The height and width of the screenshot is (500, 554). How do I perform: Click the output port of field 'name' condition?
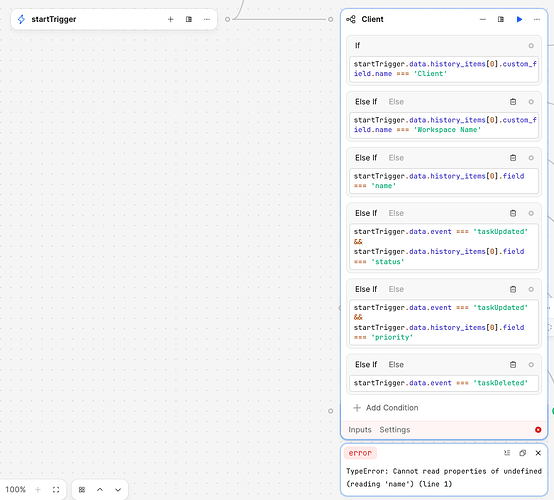click(531, 158)
